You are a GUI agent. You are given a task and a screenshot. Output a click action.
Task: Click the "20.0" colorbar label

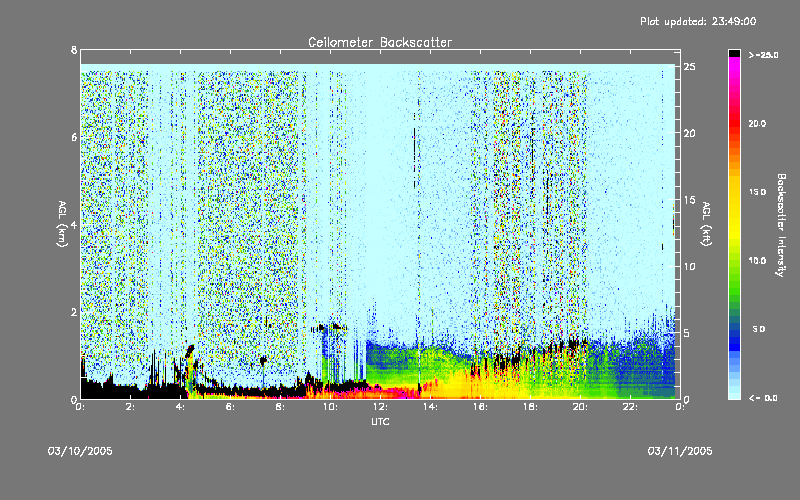(x=757, y=123)
